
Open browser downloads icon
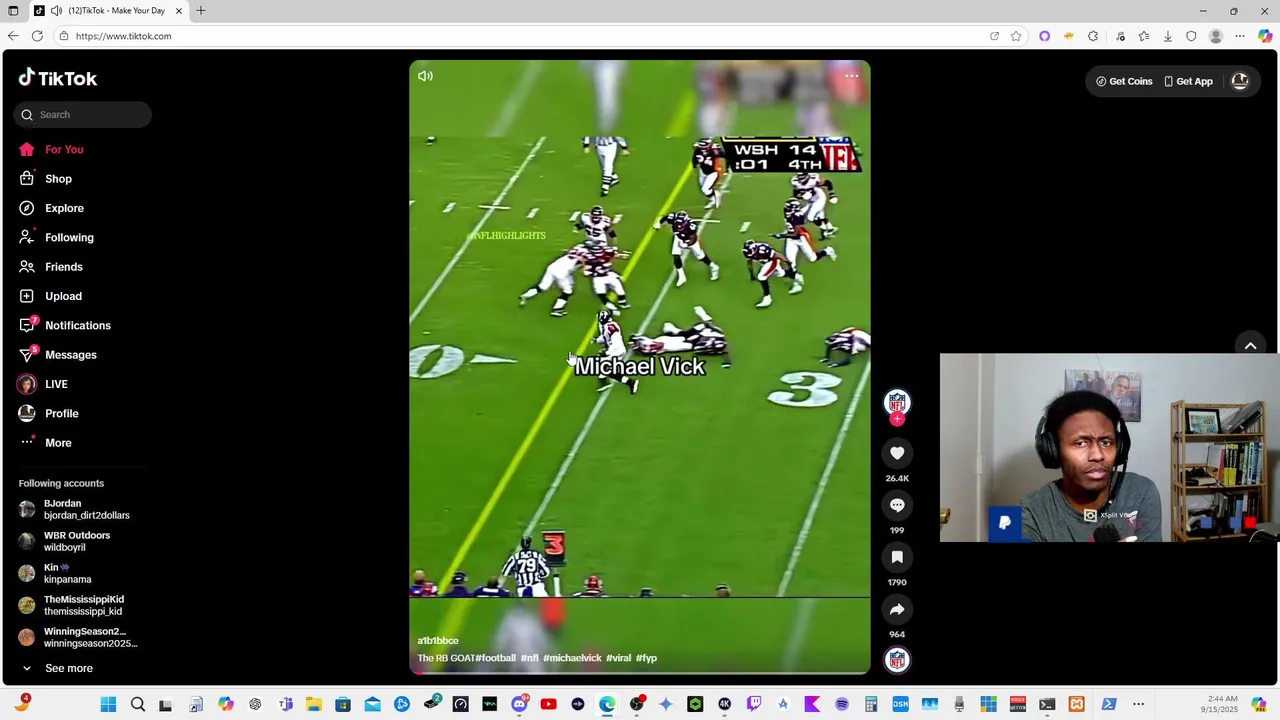pos(1167,36)
